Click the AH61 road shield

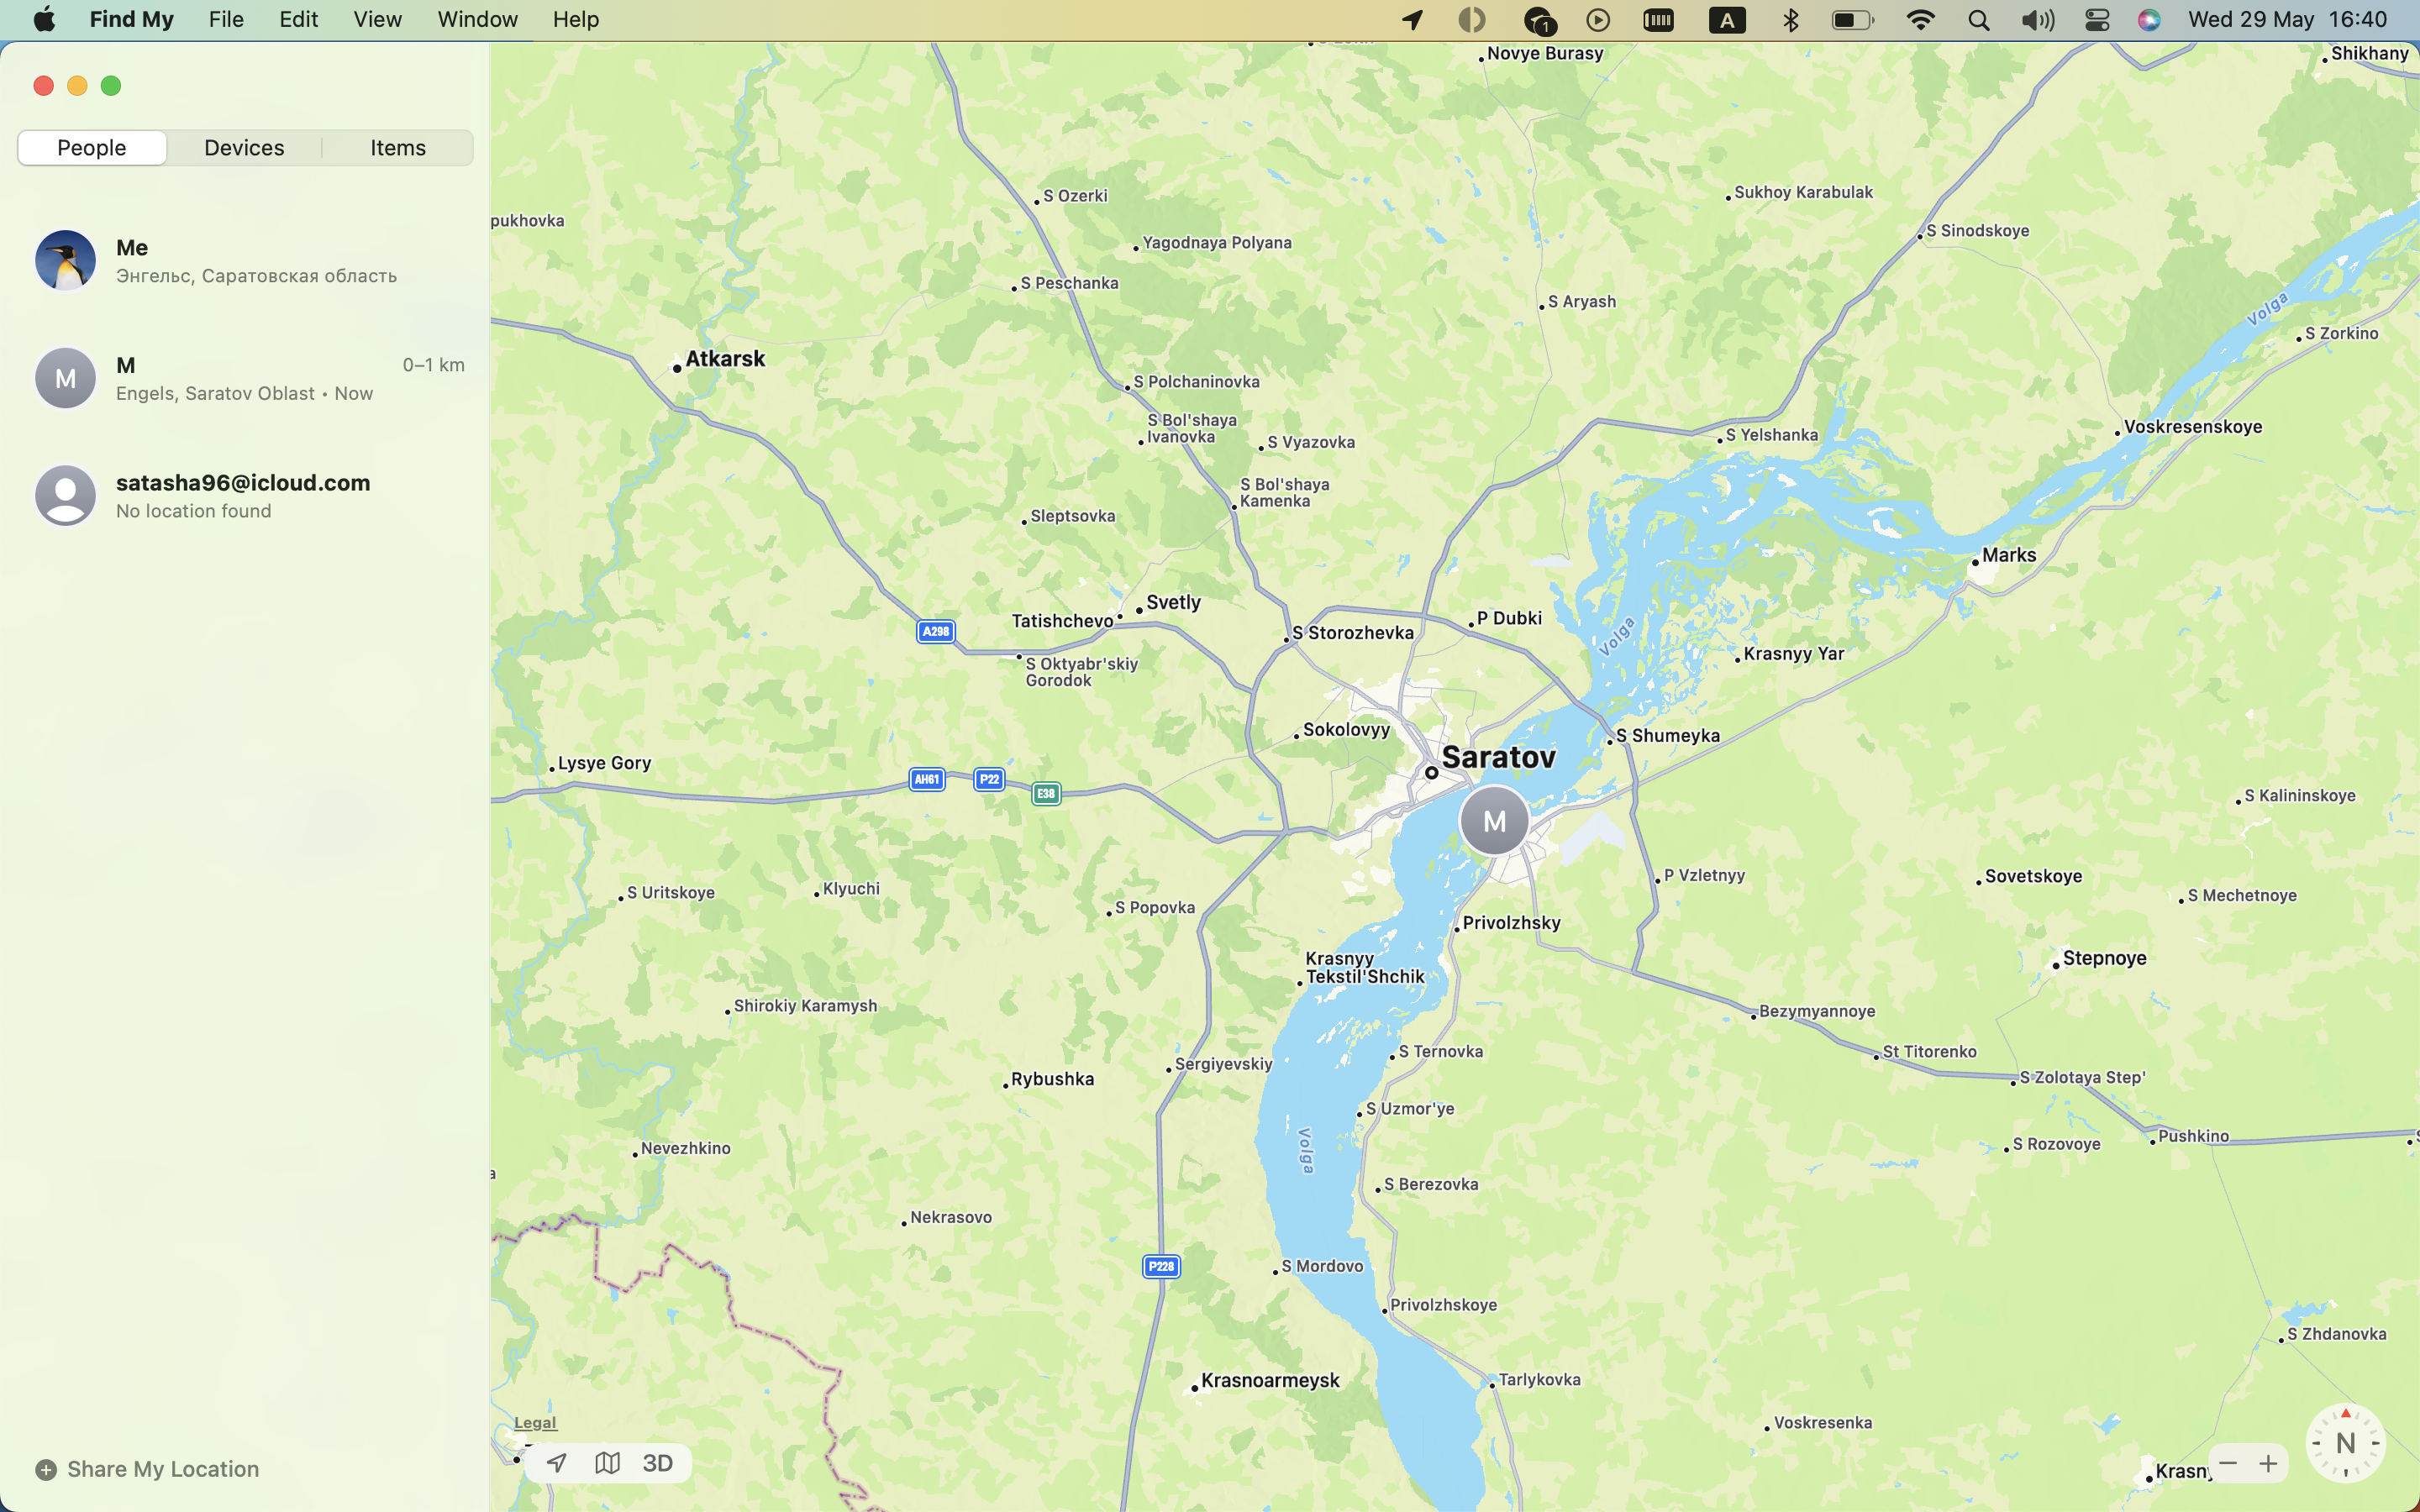pyautogui.click(x=927, y=779)
